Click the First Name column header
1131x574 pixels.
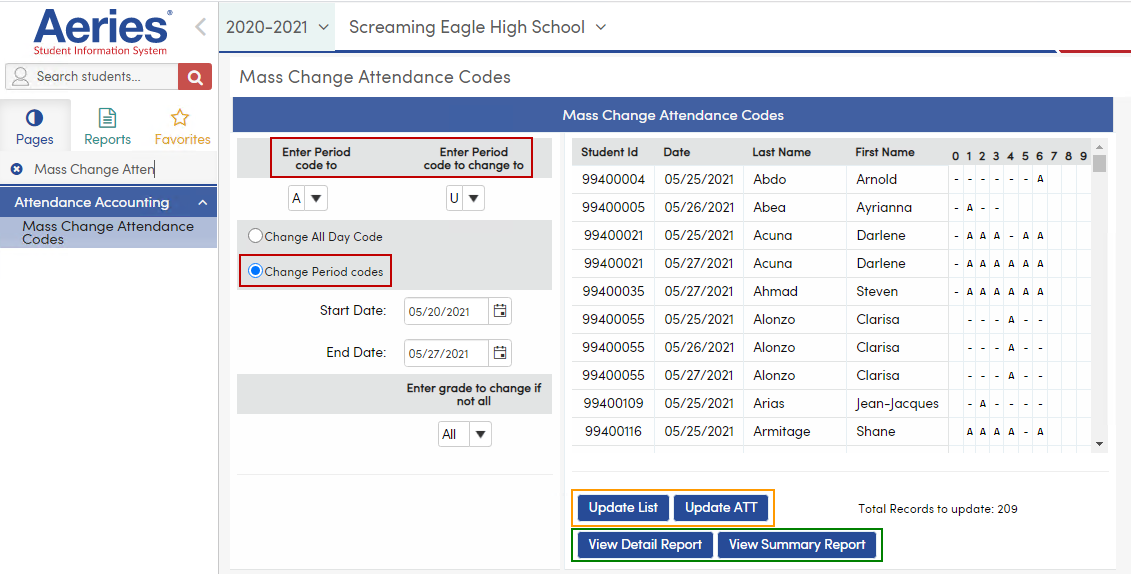[x=885, y=152]
